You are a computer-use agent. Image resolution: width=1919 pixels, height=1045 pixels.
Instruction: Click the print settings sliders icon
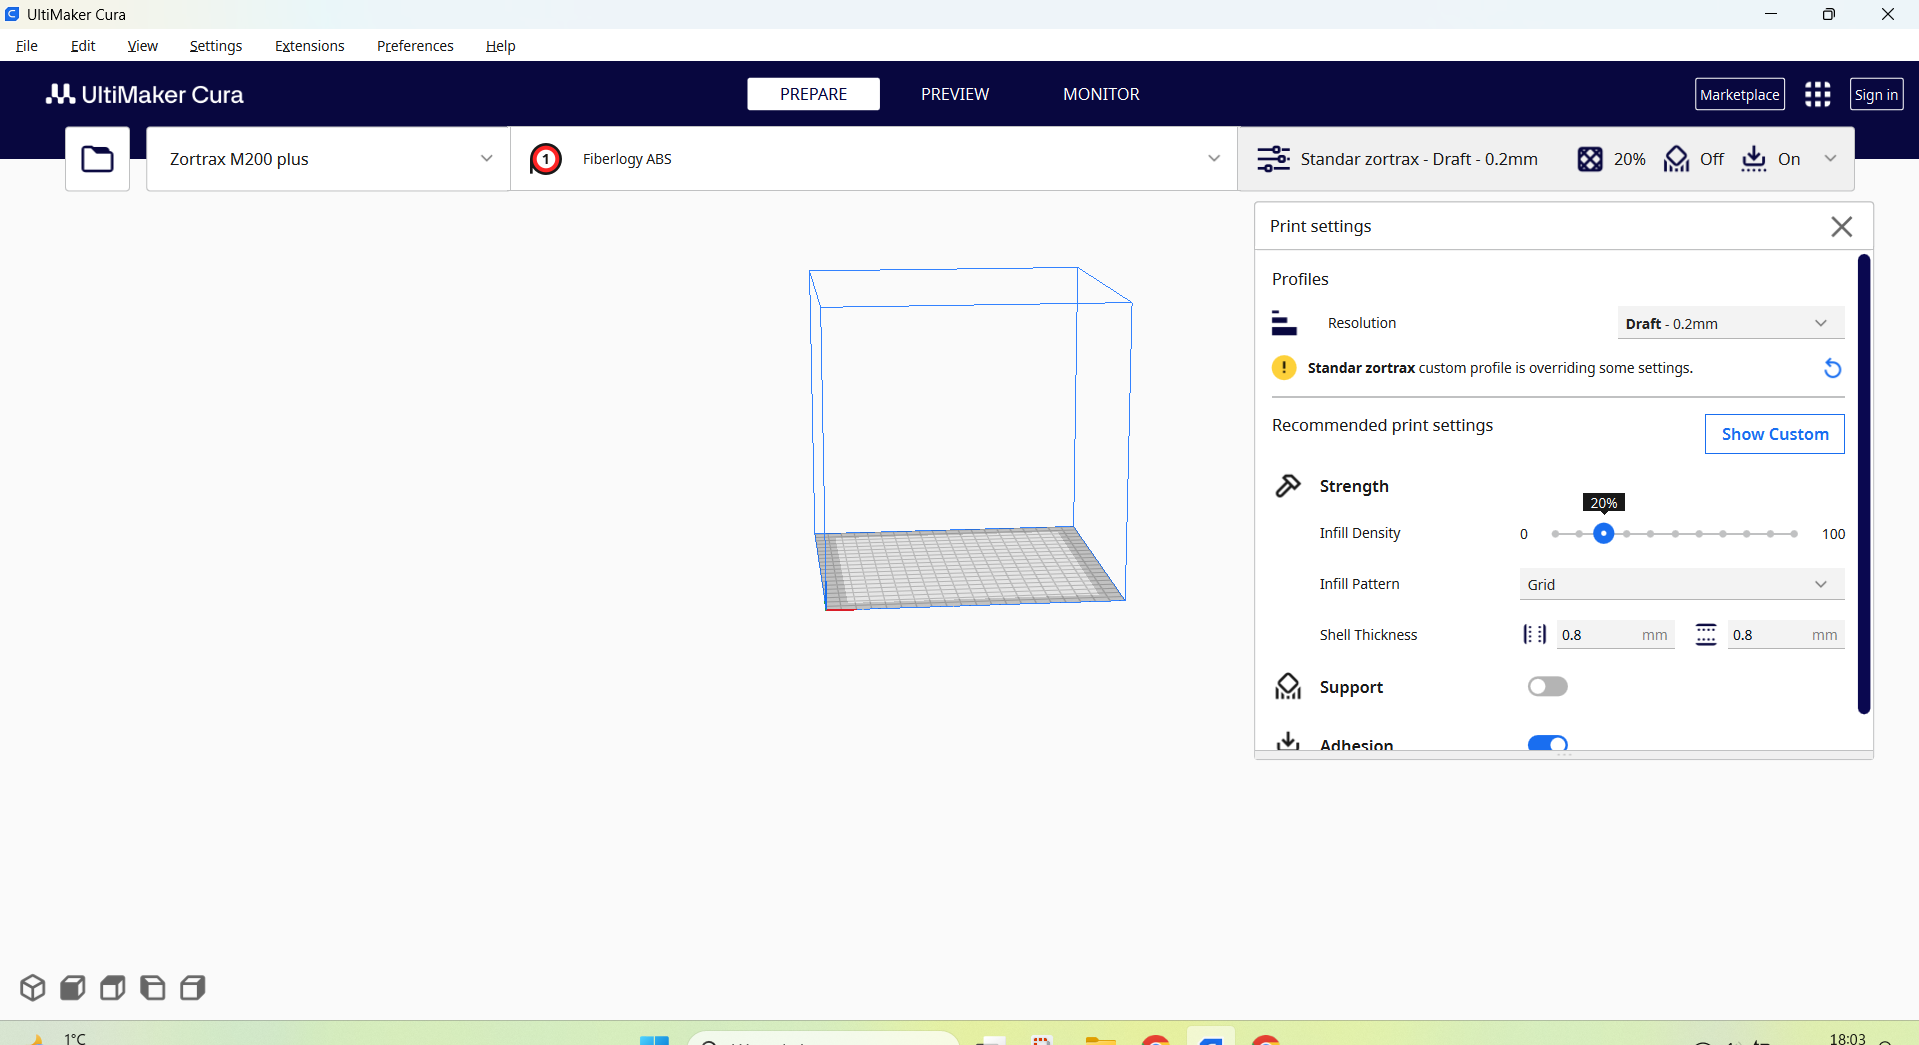(1273, 159)
